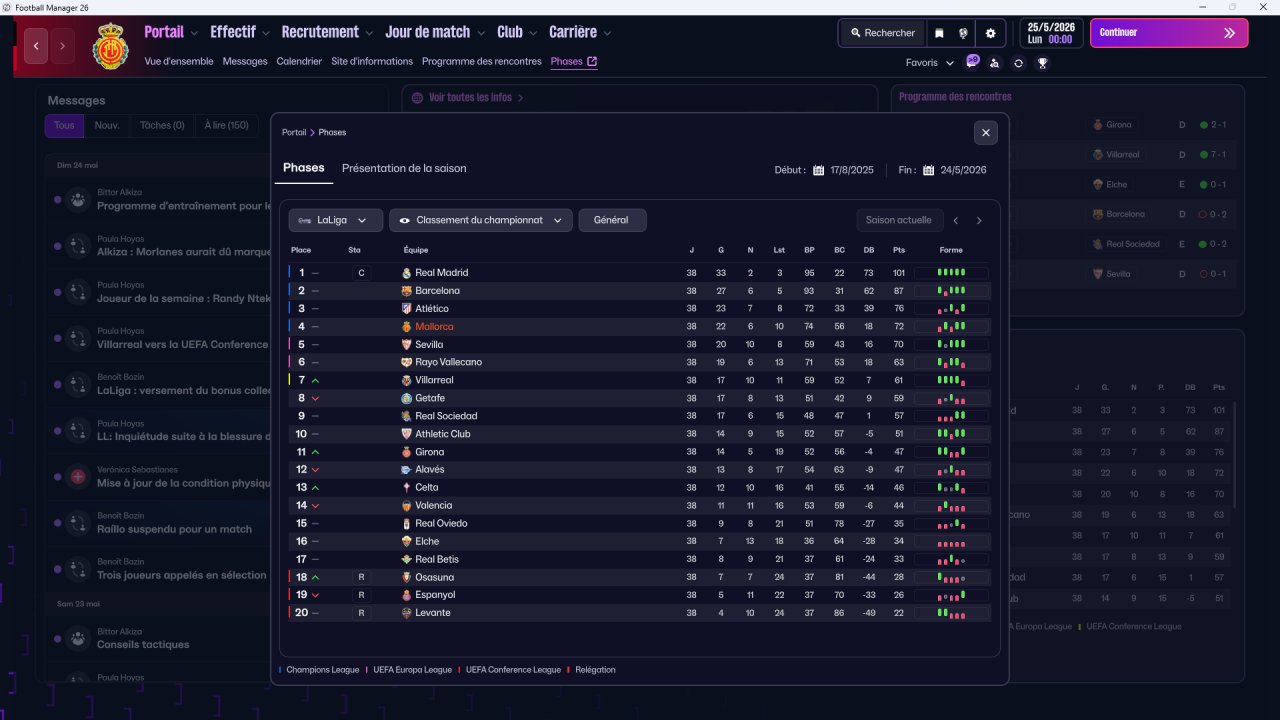Click the Atlético crest in standings
Image resolution: width=1280 pixels, height=720 pixels.
point(406,309)
